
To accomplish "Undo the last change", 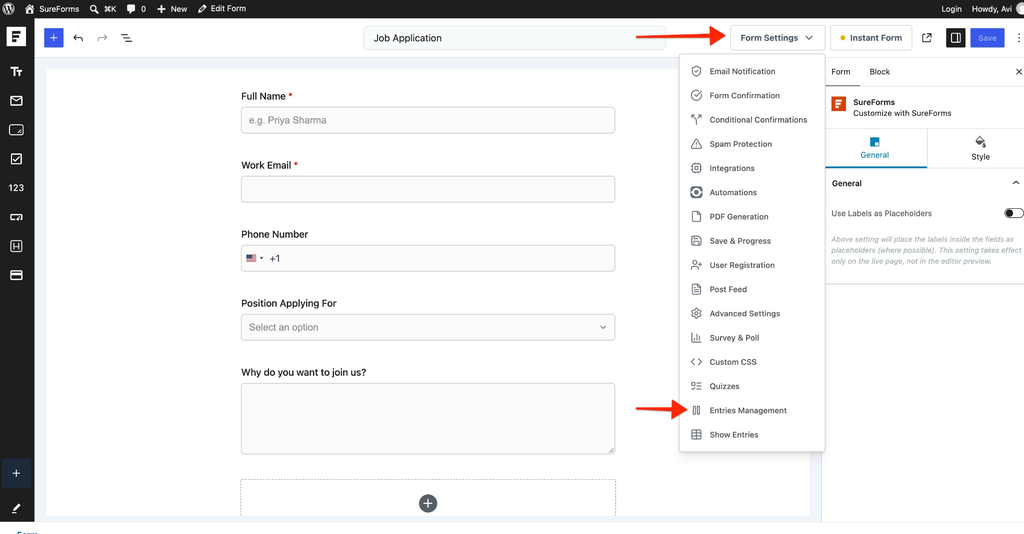I will [78, 38].
